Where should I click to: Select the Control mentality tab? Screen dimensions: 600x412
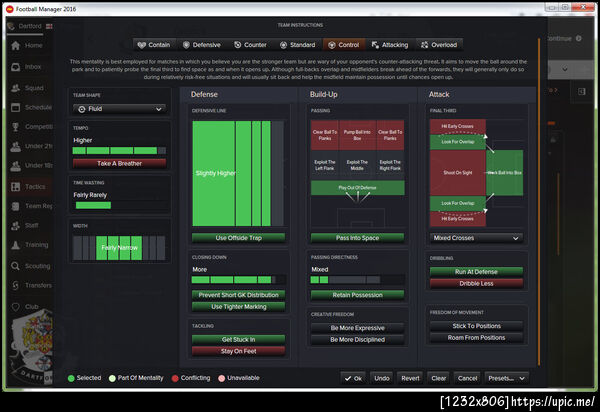pyautogui.click(x=344, y=45)
